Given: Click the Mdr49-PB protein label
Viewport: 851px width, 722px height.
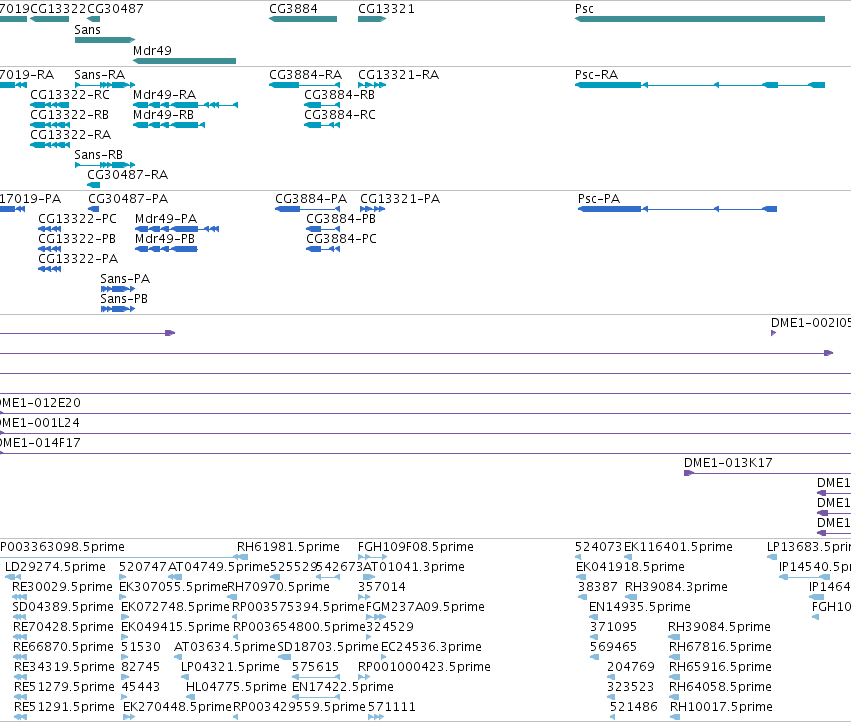Looking at the screenshot, I should coord(165,239).
